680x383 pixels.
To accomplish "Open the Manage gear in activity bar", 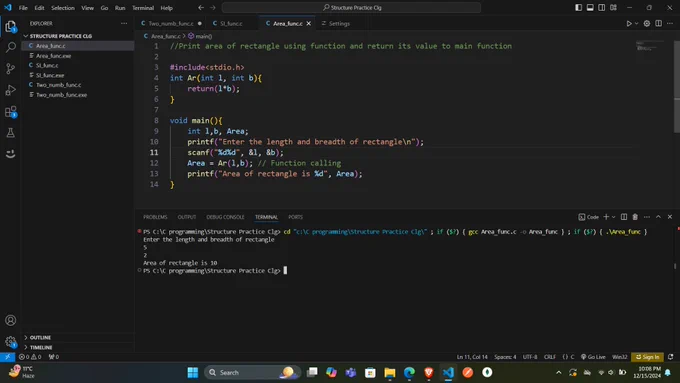I will click(10, 342).
